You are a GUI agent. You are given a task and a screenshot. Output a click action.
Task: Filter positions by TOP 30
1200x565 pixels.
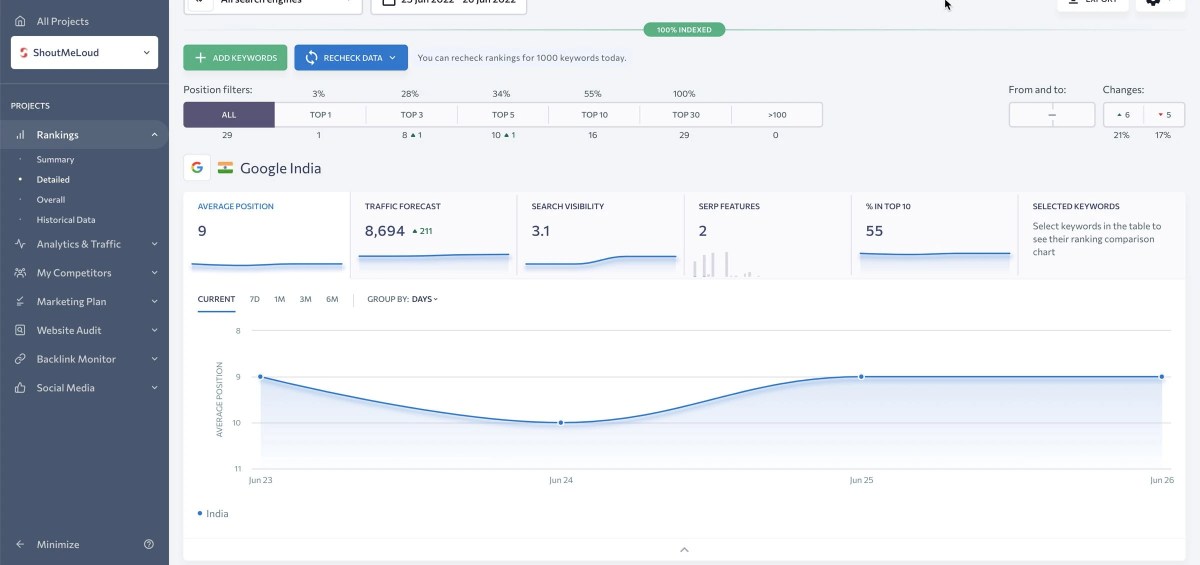pos(686,115)
